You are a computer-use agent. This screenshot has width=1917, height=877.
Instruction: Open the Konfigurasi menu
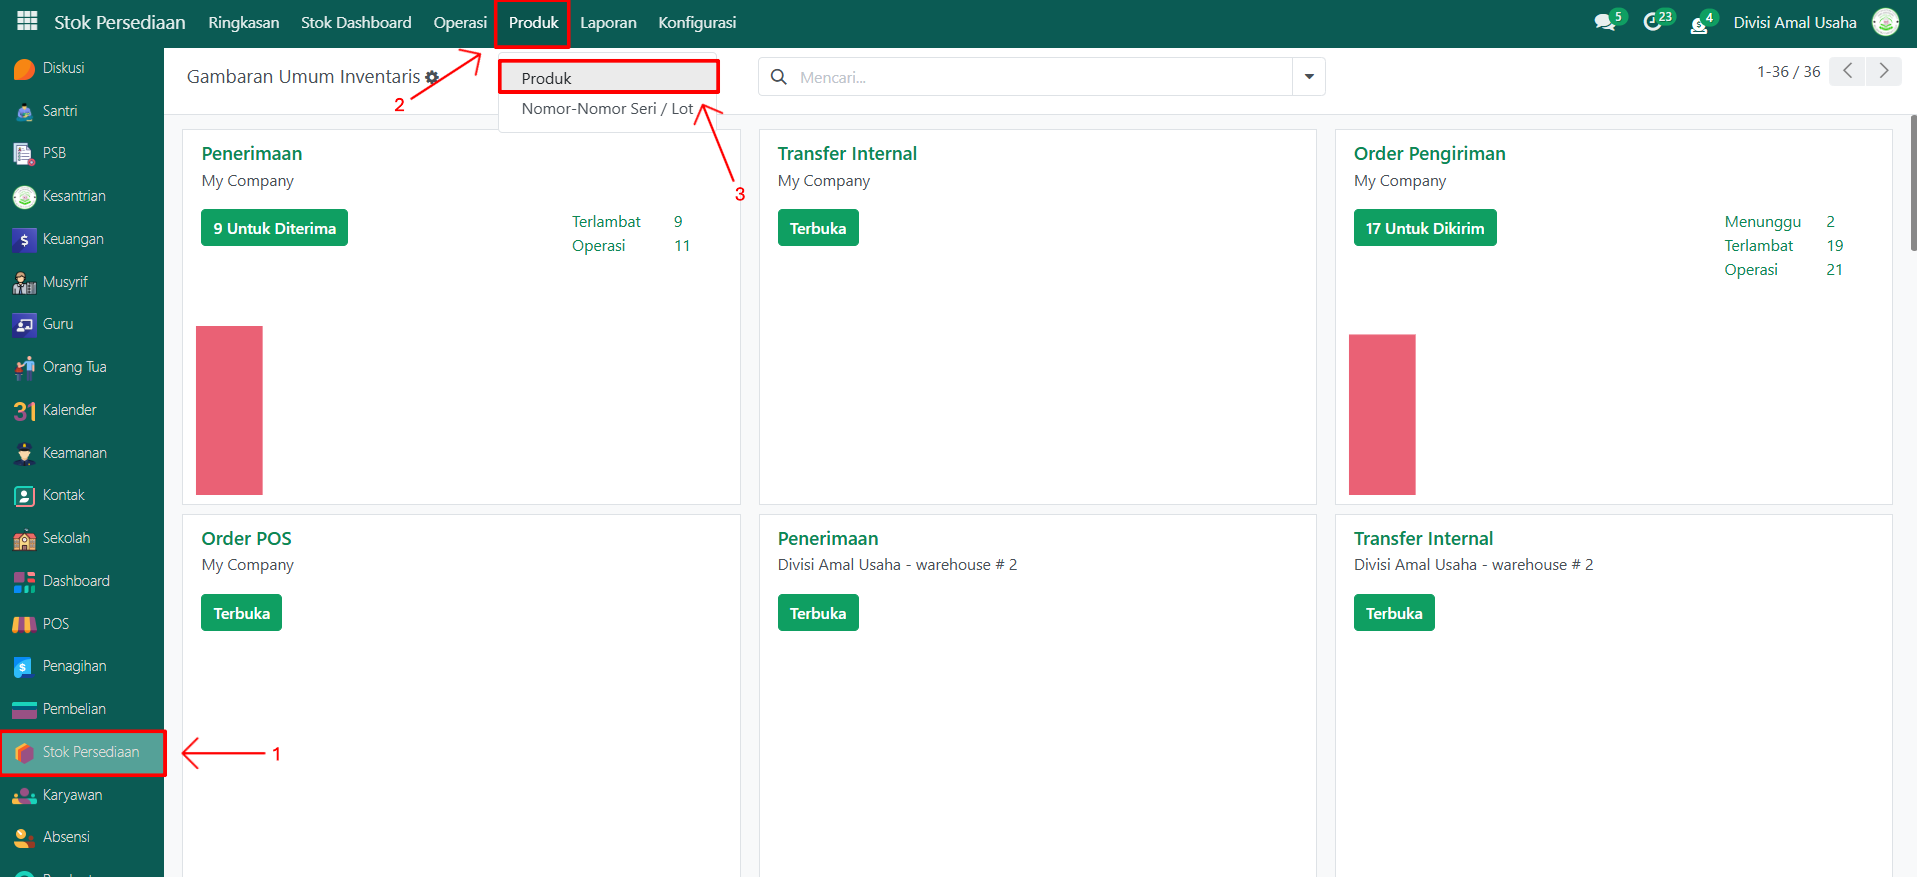tap(697, 22)
